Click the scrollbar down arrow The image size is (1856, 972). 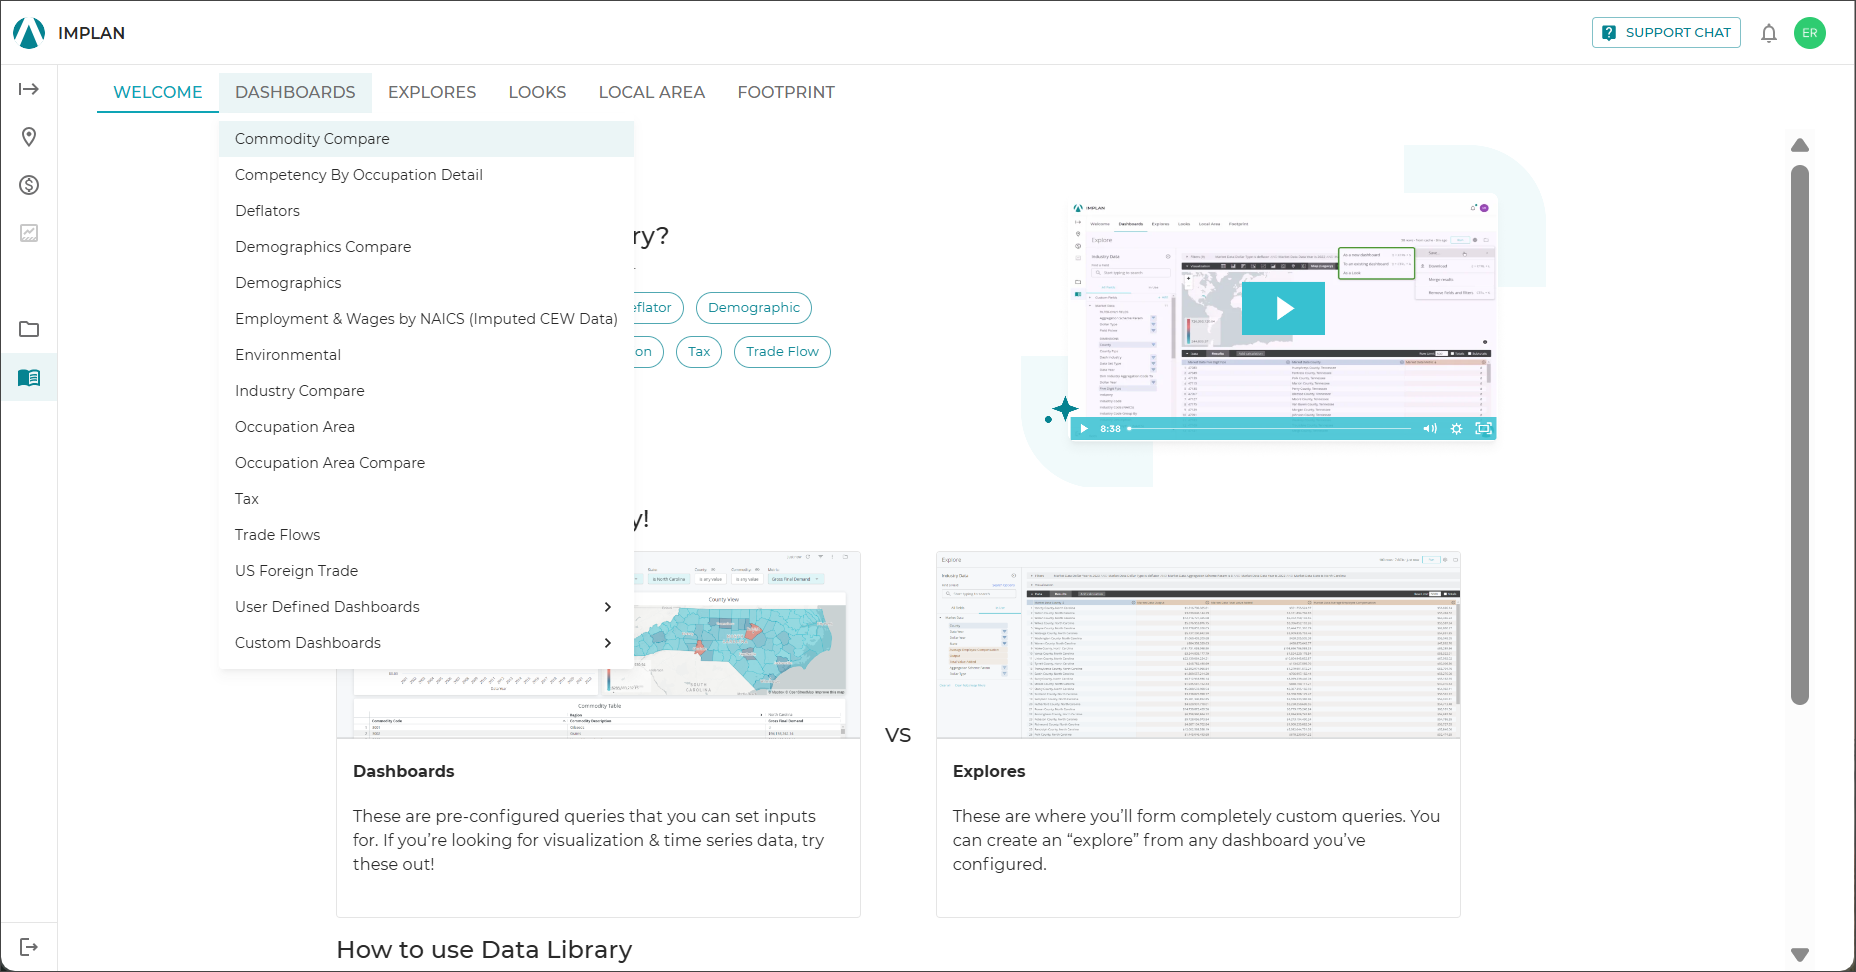[x=1800, y=955]
